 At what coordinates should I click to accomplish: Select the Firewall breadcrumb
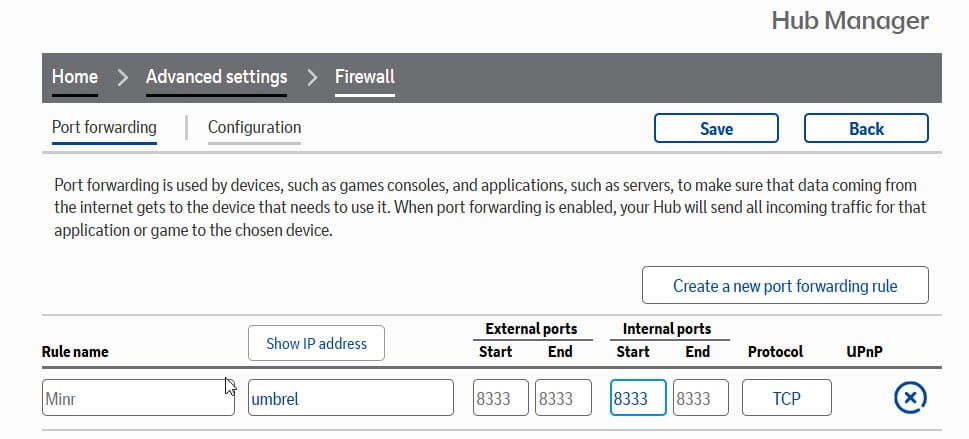click(x=364, y=77)
